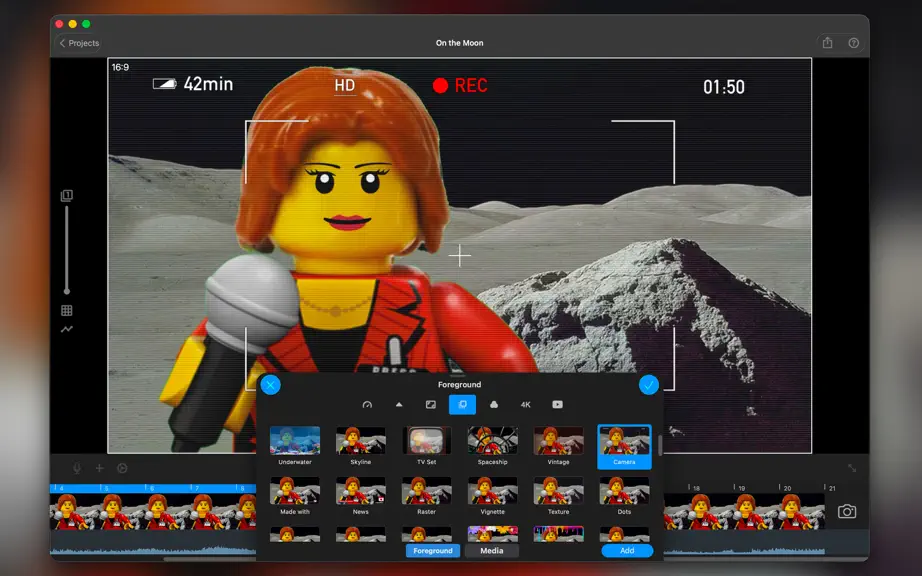
Task: Open the share export icon
Action: [x=827, y=43]
